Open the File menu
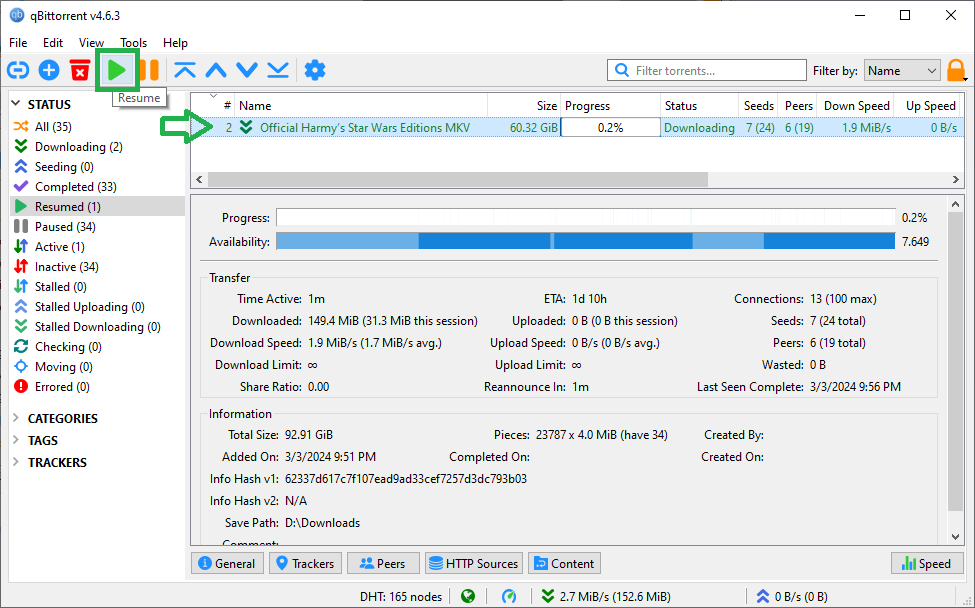 point(18,42)
